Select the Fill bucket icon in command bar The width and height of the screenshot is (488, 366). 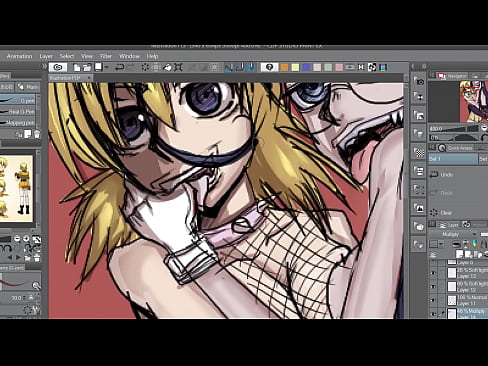(x=167, y=67)
